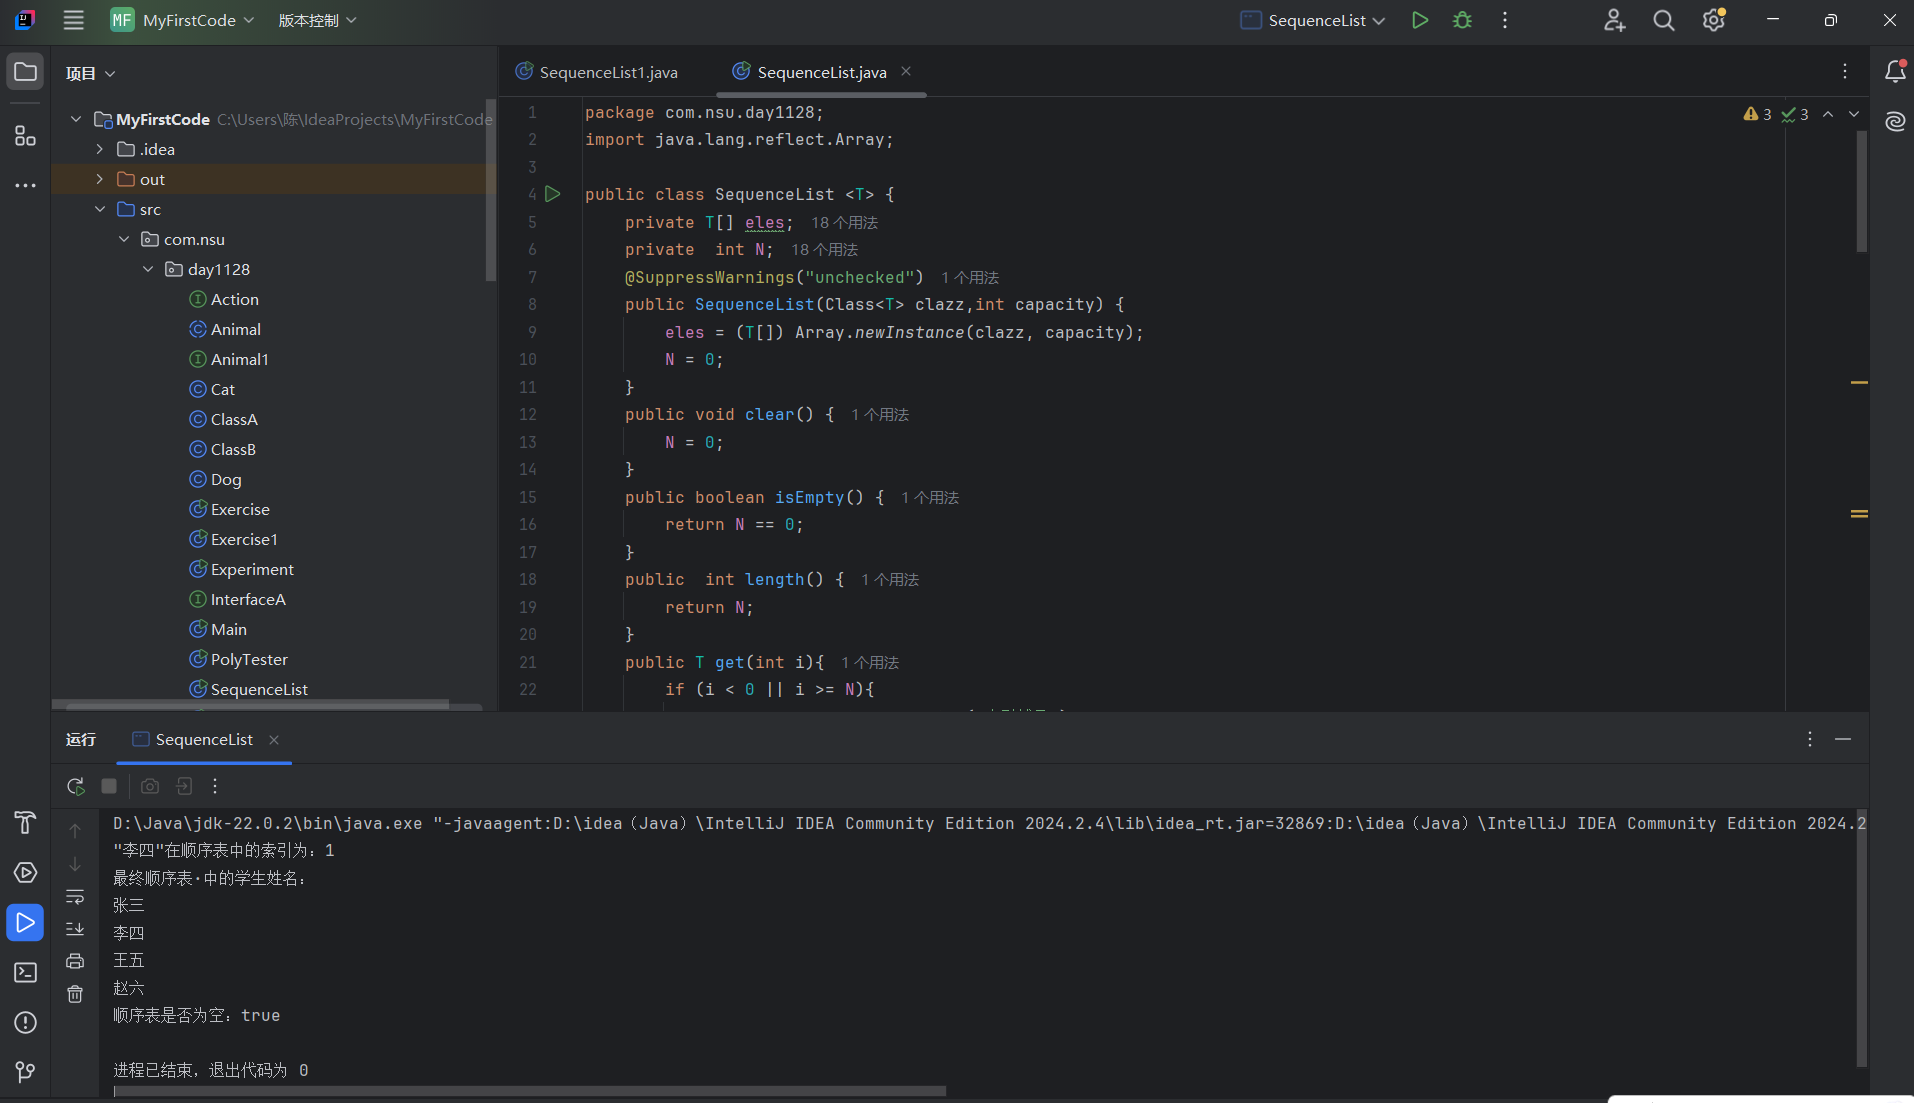
Task: Open more run actions menu in title bar
Action: [1505, 20]
